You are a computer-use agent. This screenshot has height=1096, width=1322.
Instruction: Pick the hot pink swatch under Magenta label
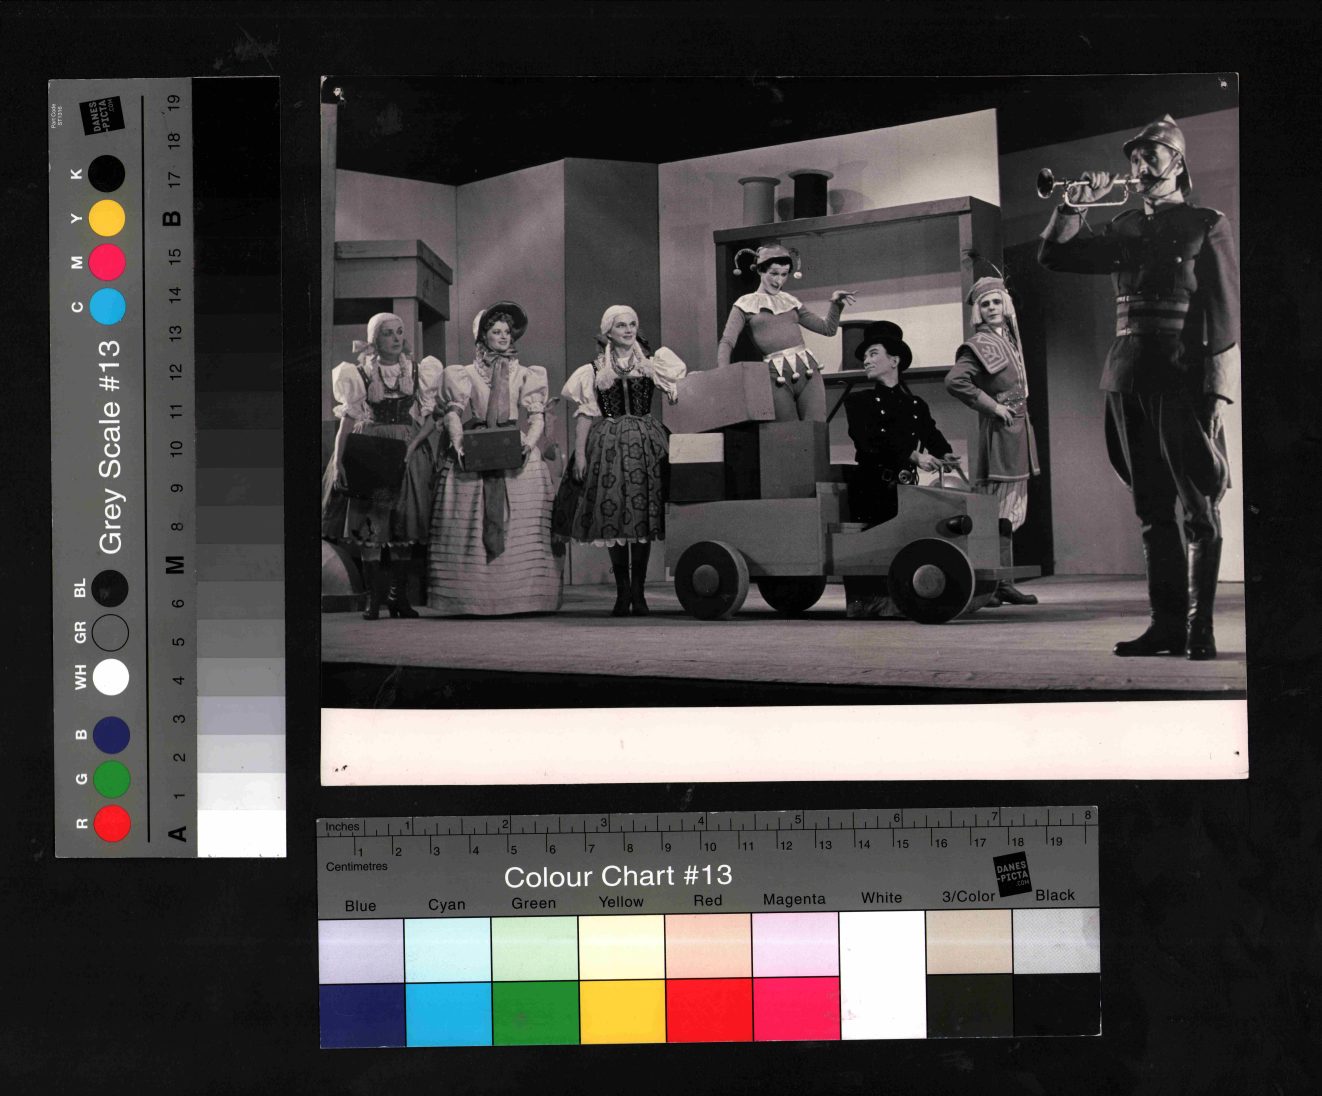(795, 1009)
